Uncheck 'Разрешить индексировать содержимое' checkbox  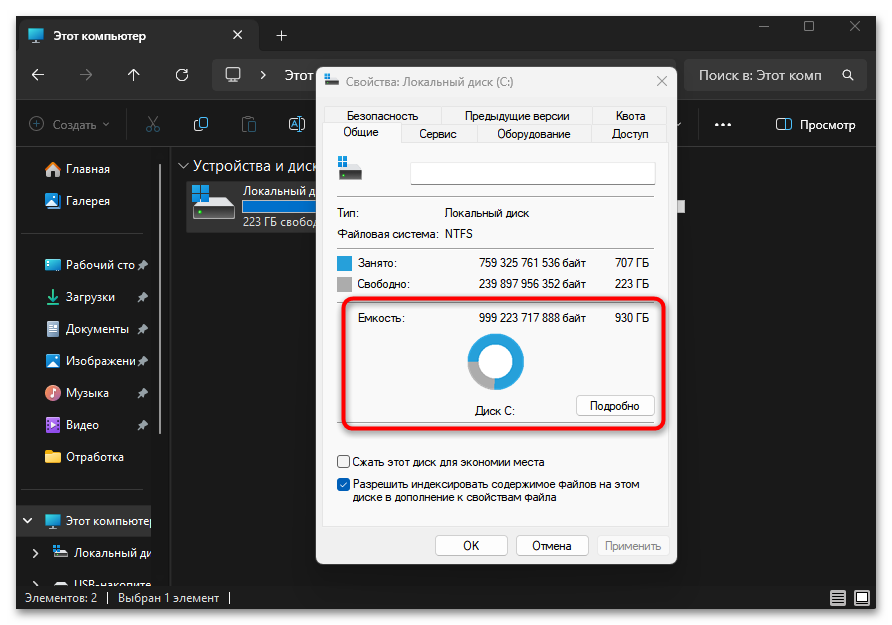click(x=343, y=484)
